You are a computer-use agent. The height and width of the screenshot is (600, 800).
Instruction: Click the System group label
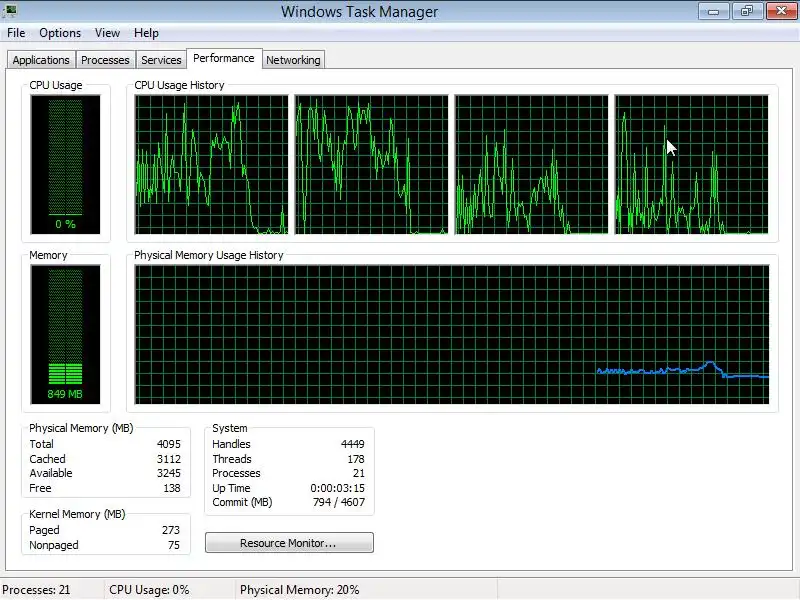230,429
